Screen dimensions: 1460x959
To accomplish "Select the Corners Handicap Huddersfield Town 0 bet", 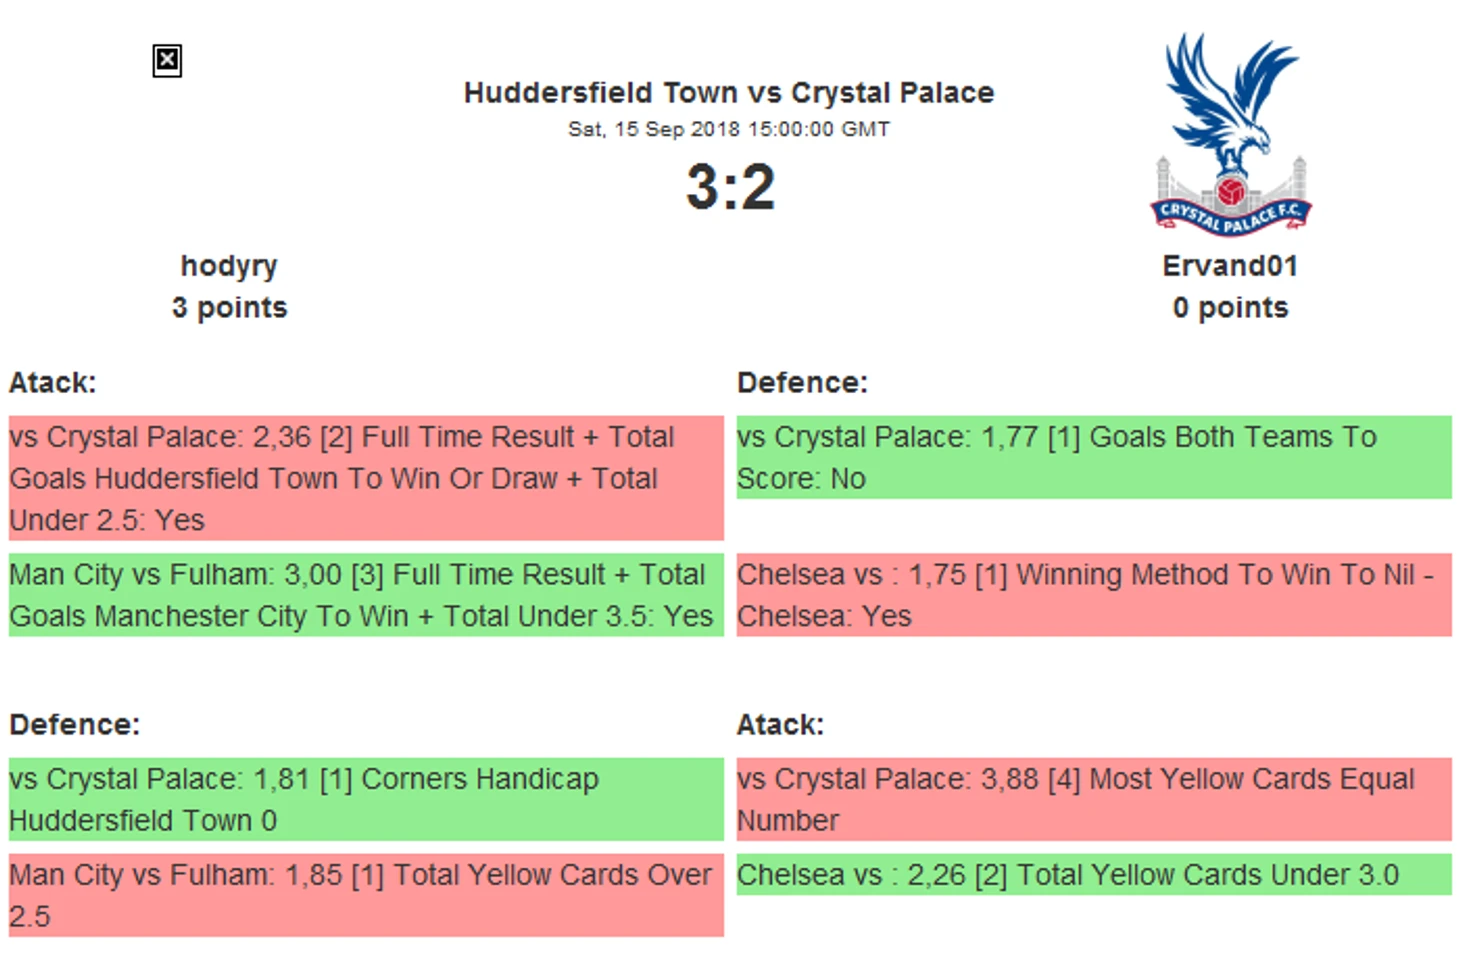I will pyautogui.click(x=366, y=799).
